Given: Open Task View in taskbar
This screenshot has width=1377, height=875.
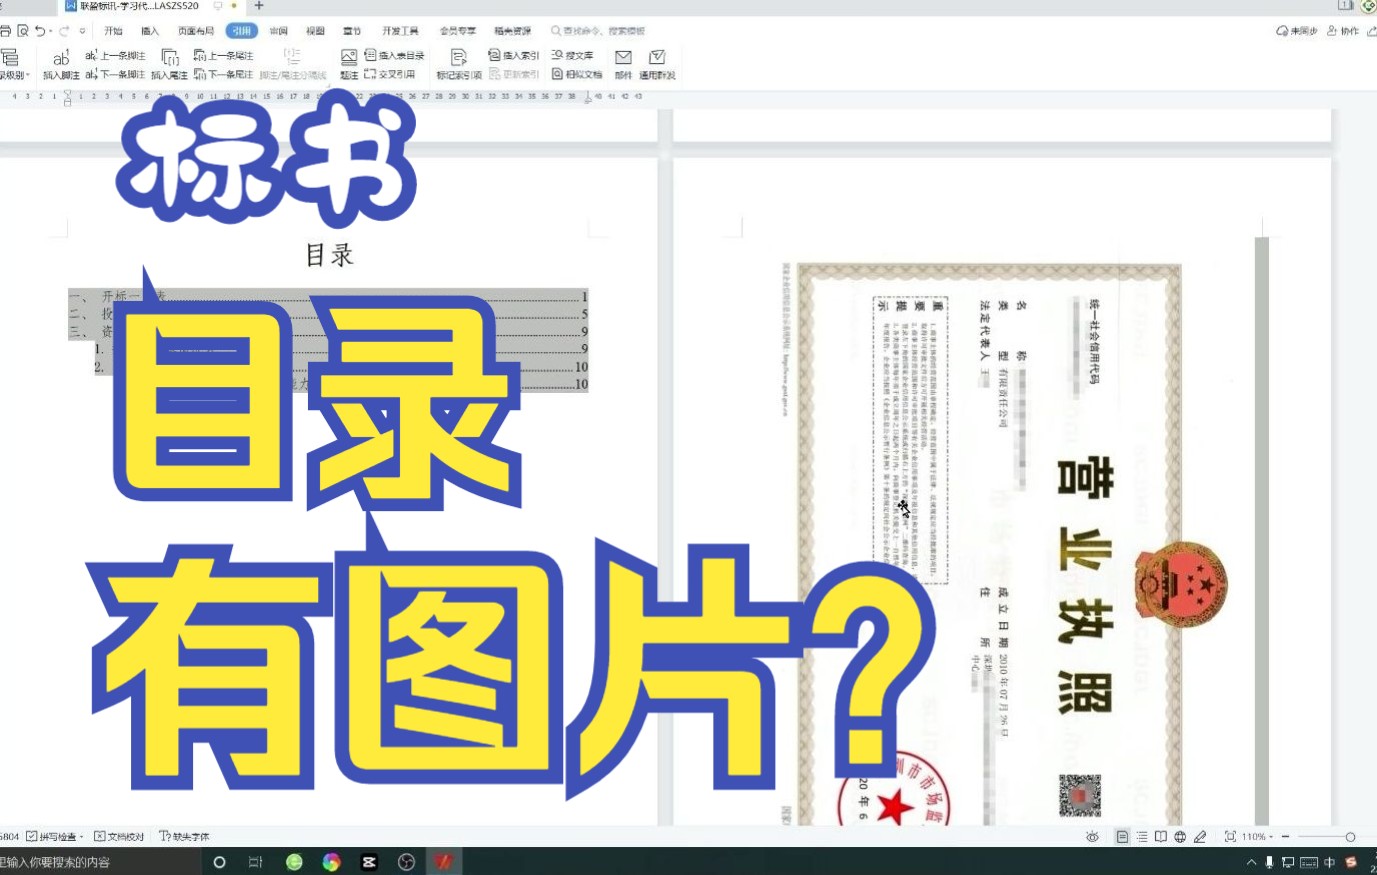Looking at the screenshot, I should click(255, 862).
